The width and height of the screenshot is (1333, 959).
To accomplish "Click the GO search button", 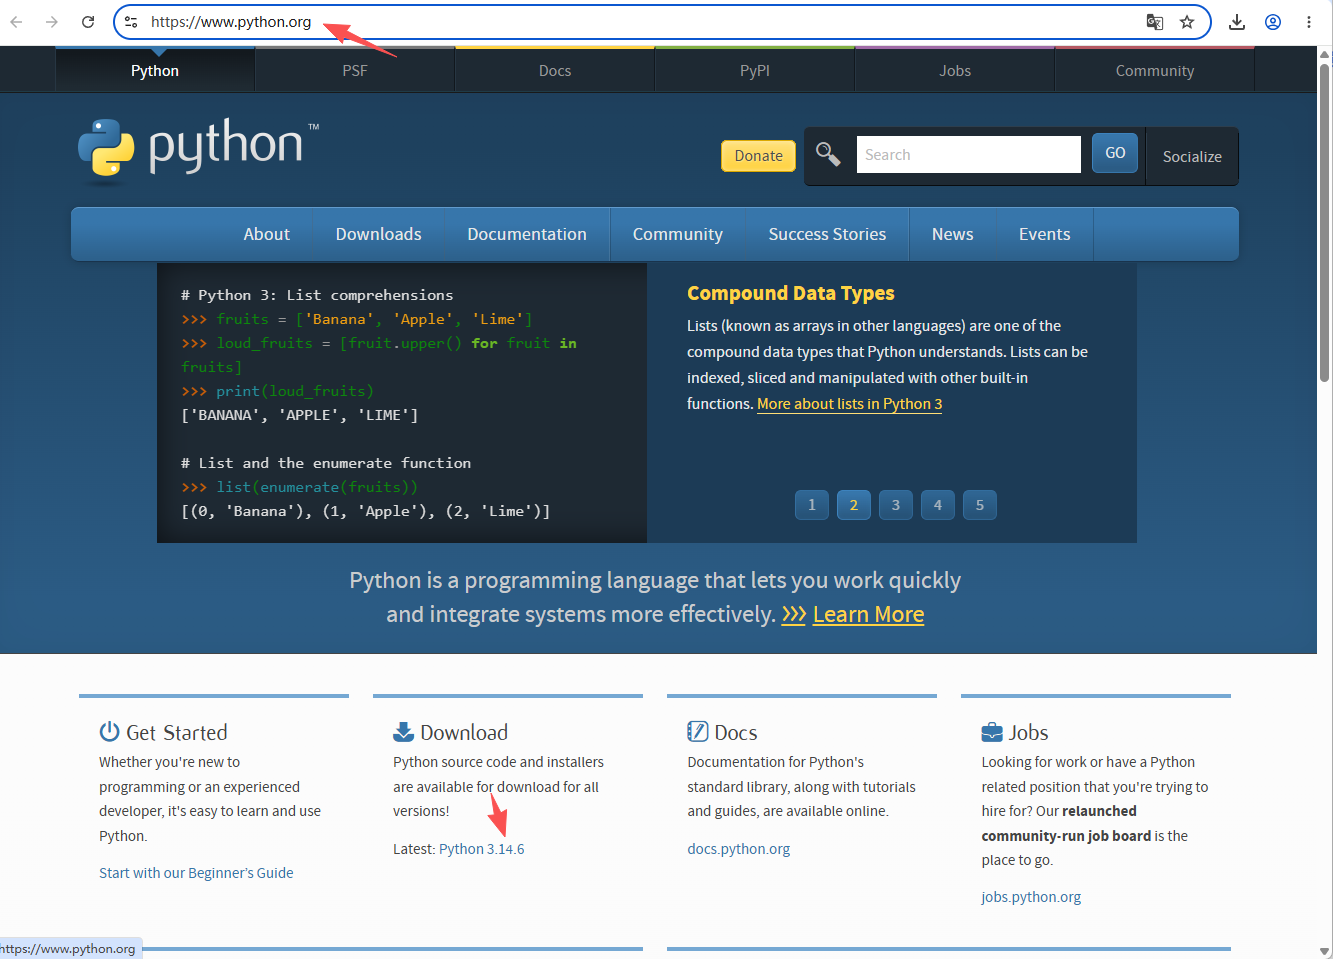I will click(x=1115, y=153).
